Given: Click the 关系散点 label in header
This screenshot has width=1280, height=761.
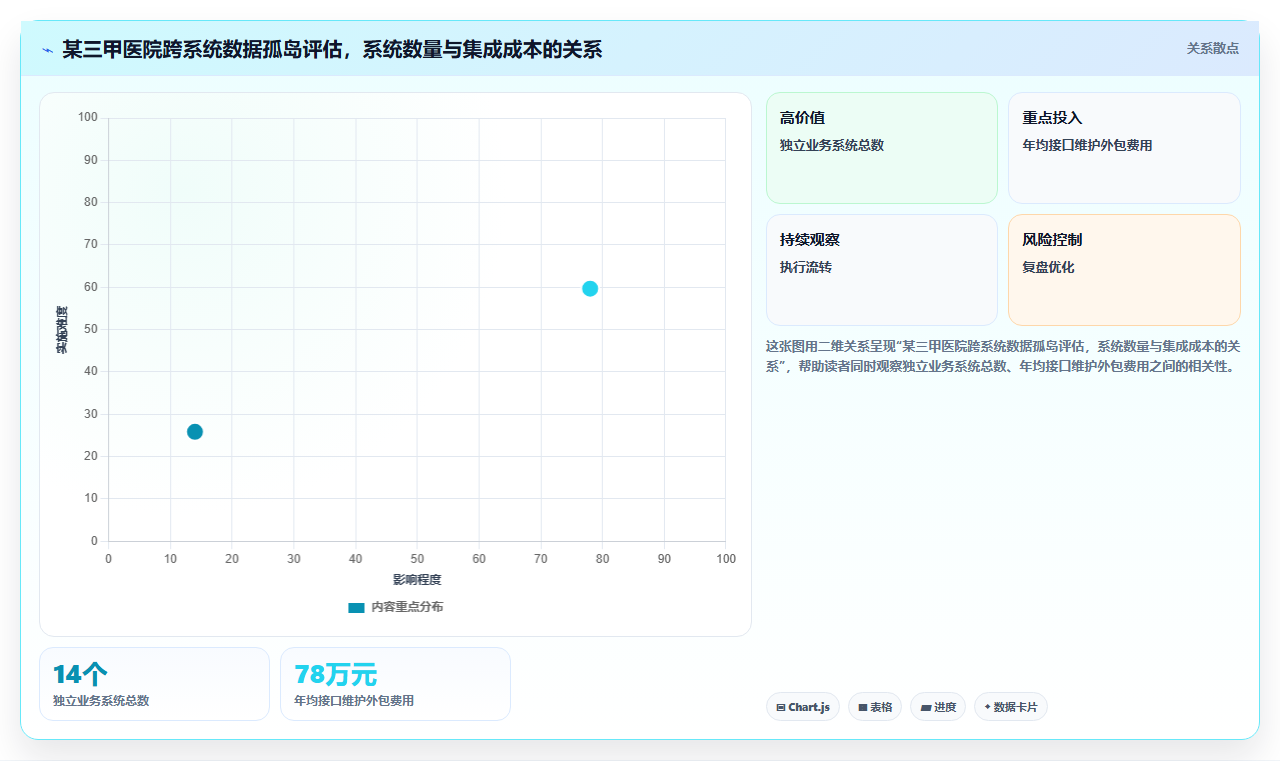Looking at the screenshot, I should [1212, 48].
